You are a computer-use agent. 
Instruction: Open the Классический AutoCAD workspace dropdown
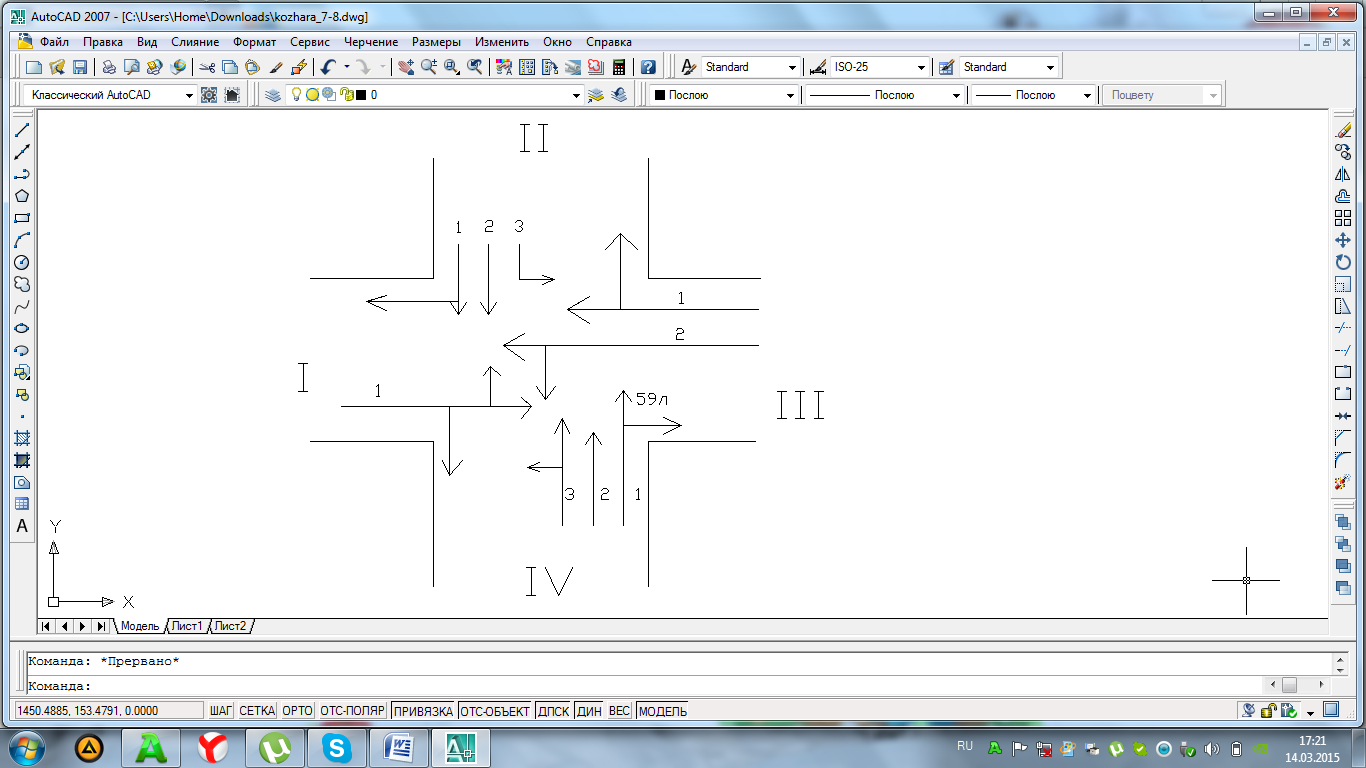[x=189, y=95]
